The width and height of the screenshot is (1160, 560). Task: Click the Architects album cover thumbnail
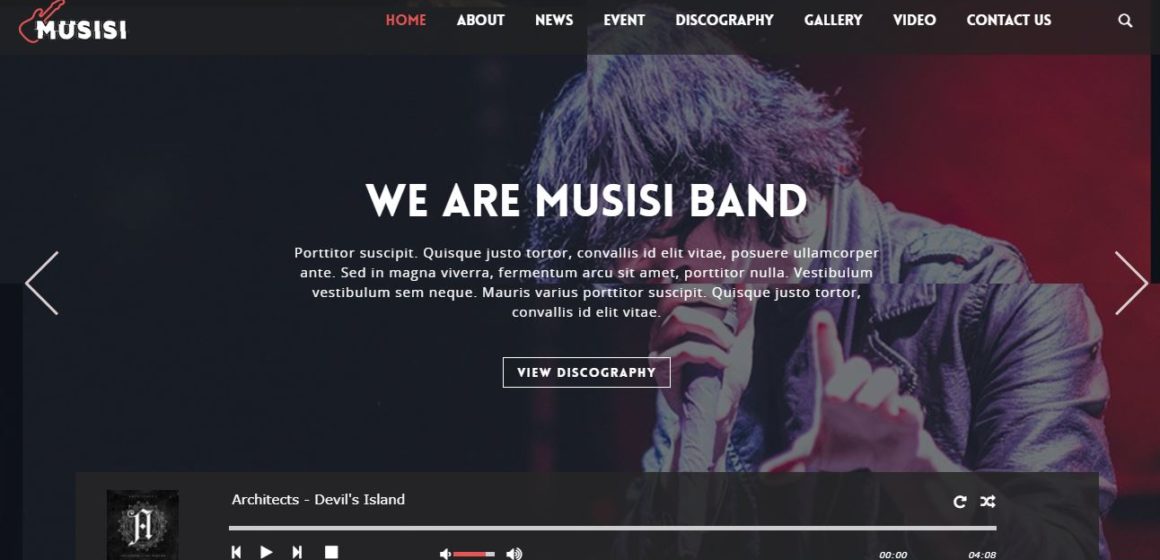(x=142, y=524)
